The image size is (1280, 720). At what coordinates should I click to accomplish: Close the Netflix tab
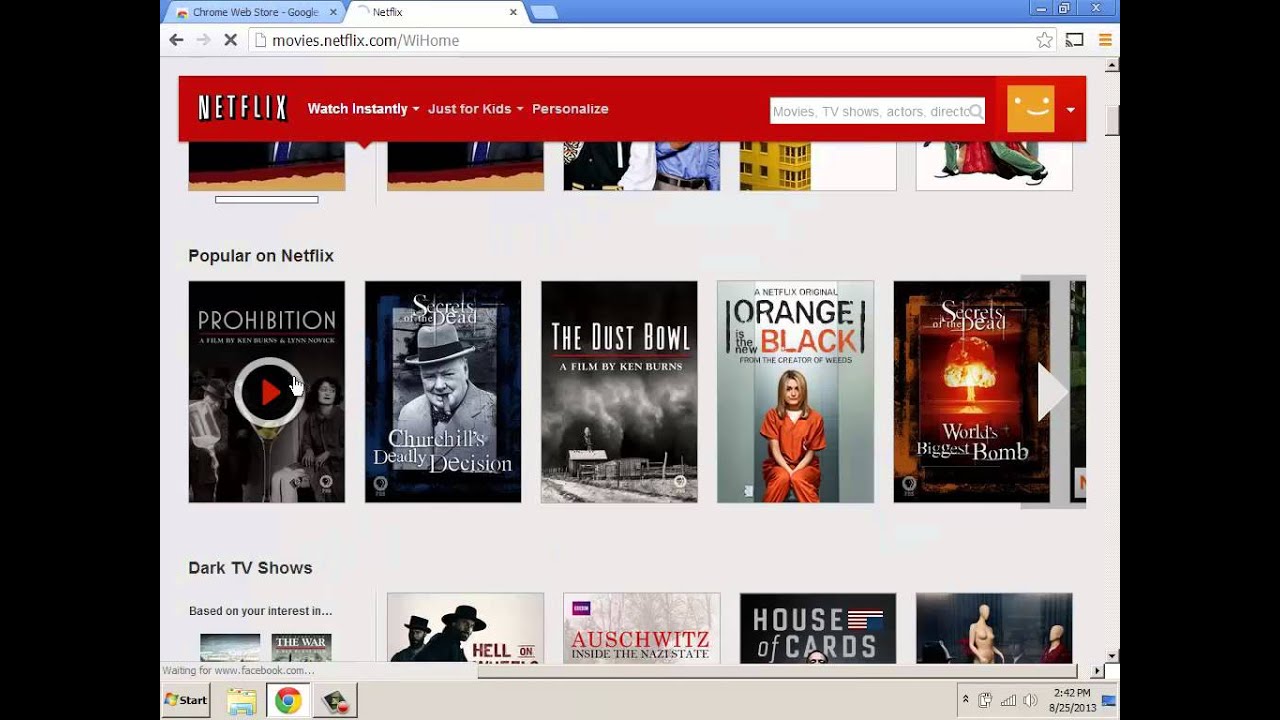pyautogui.click(x=514, y=12)
